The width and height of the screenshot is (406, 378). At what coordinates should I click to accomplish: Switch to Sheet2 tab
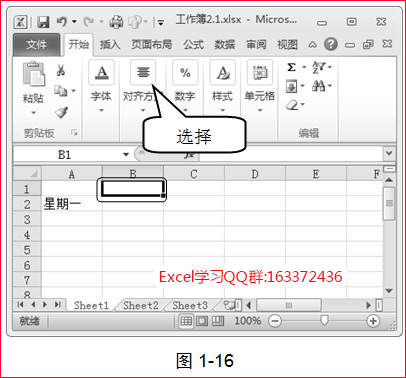click(141, 305)
